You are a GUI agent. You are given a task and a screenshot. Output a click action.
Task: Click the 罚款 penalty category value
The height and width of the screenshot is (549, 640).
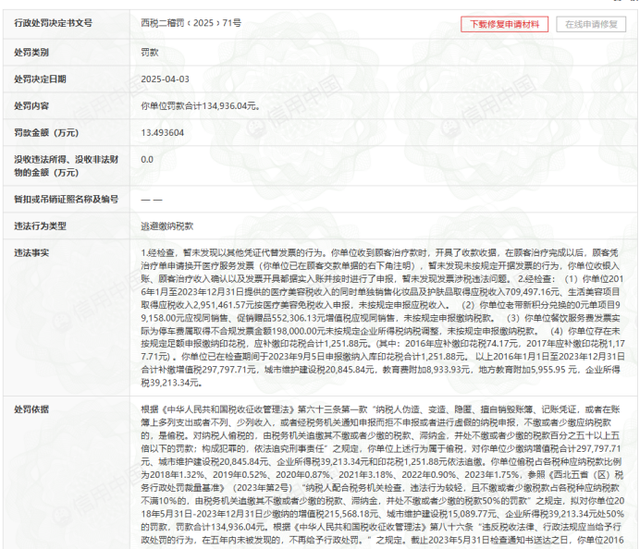click(x=149, y=52)
